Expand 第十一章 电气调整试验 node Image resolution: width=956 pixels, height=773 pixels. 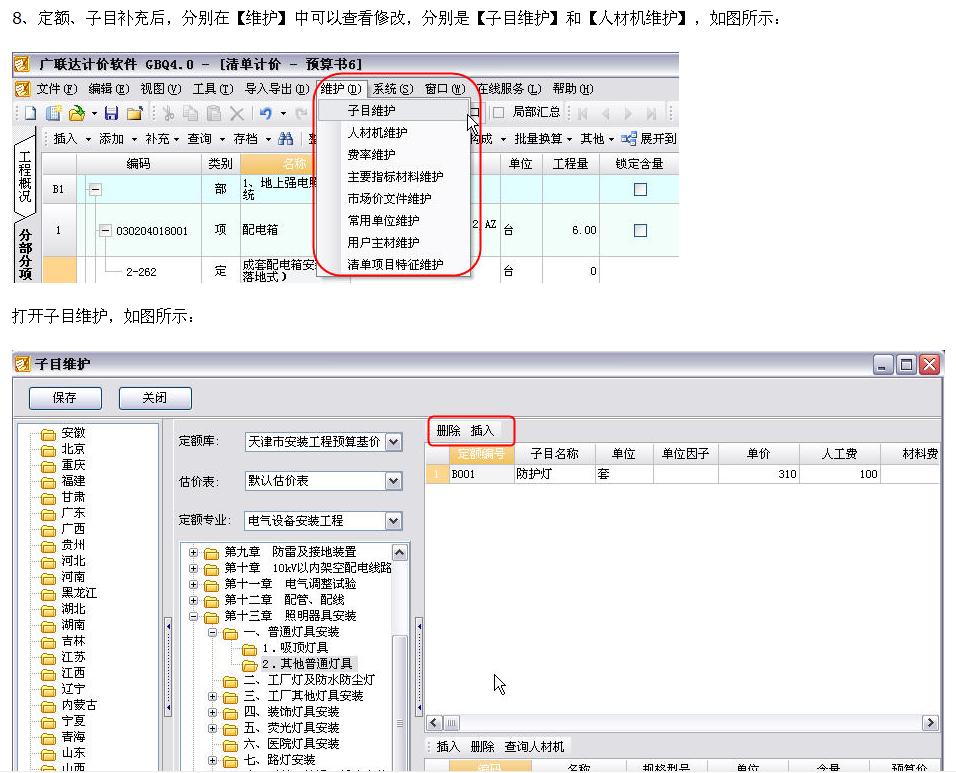pos(193,584)
